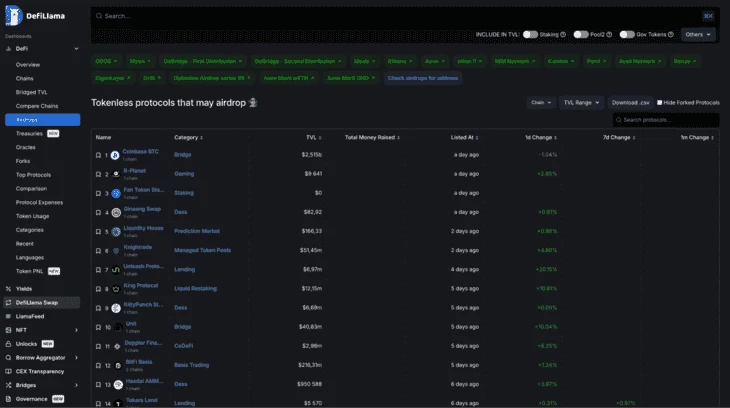
Task: Open Chains in the sidebar
Action: coord(25,78)
